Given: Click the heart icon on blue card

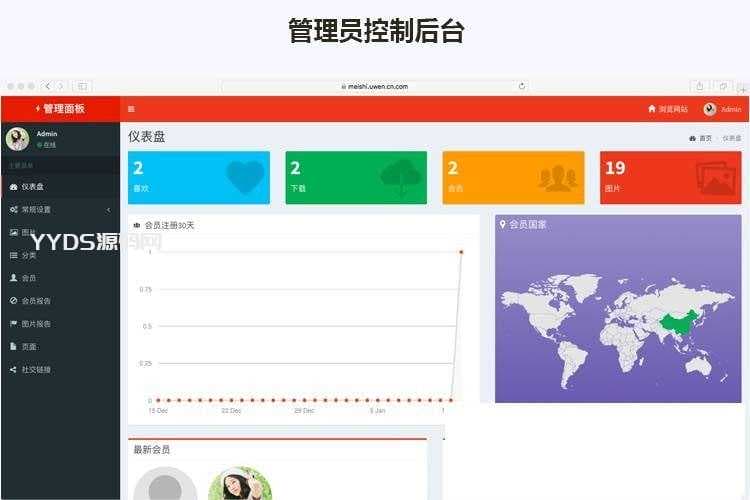Looking at the screenshot, I should pos(245,177).
